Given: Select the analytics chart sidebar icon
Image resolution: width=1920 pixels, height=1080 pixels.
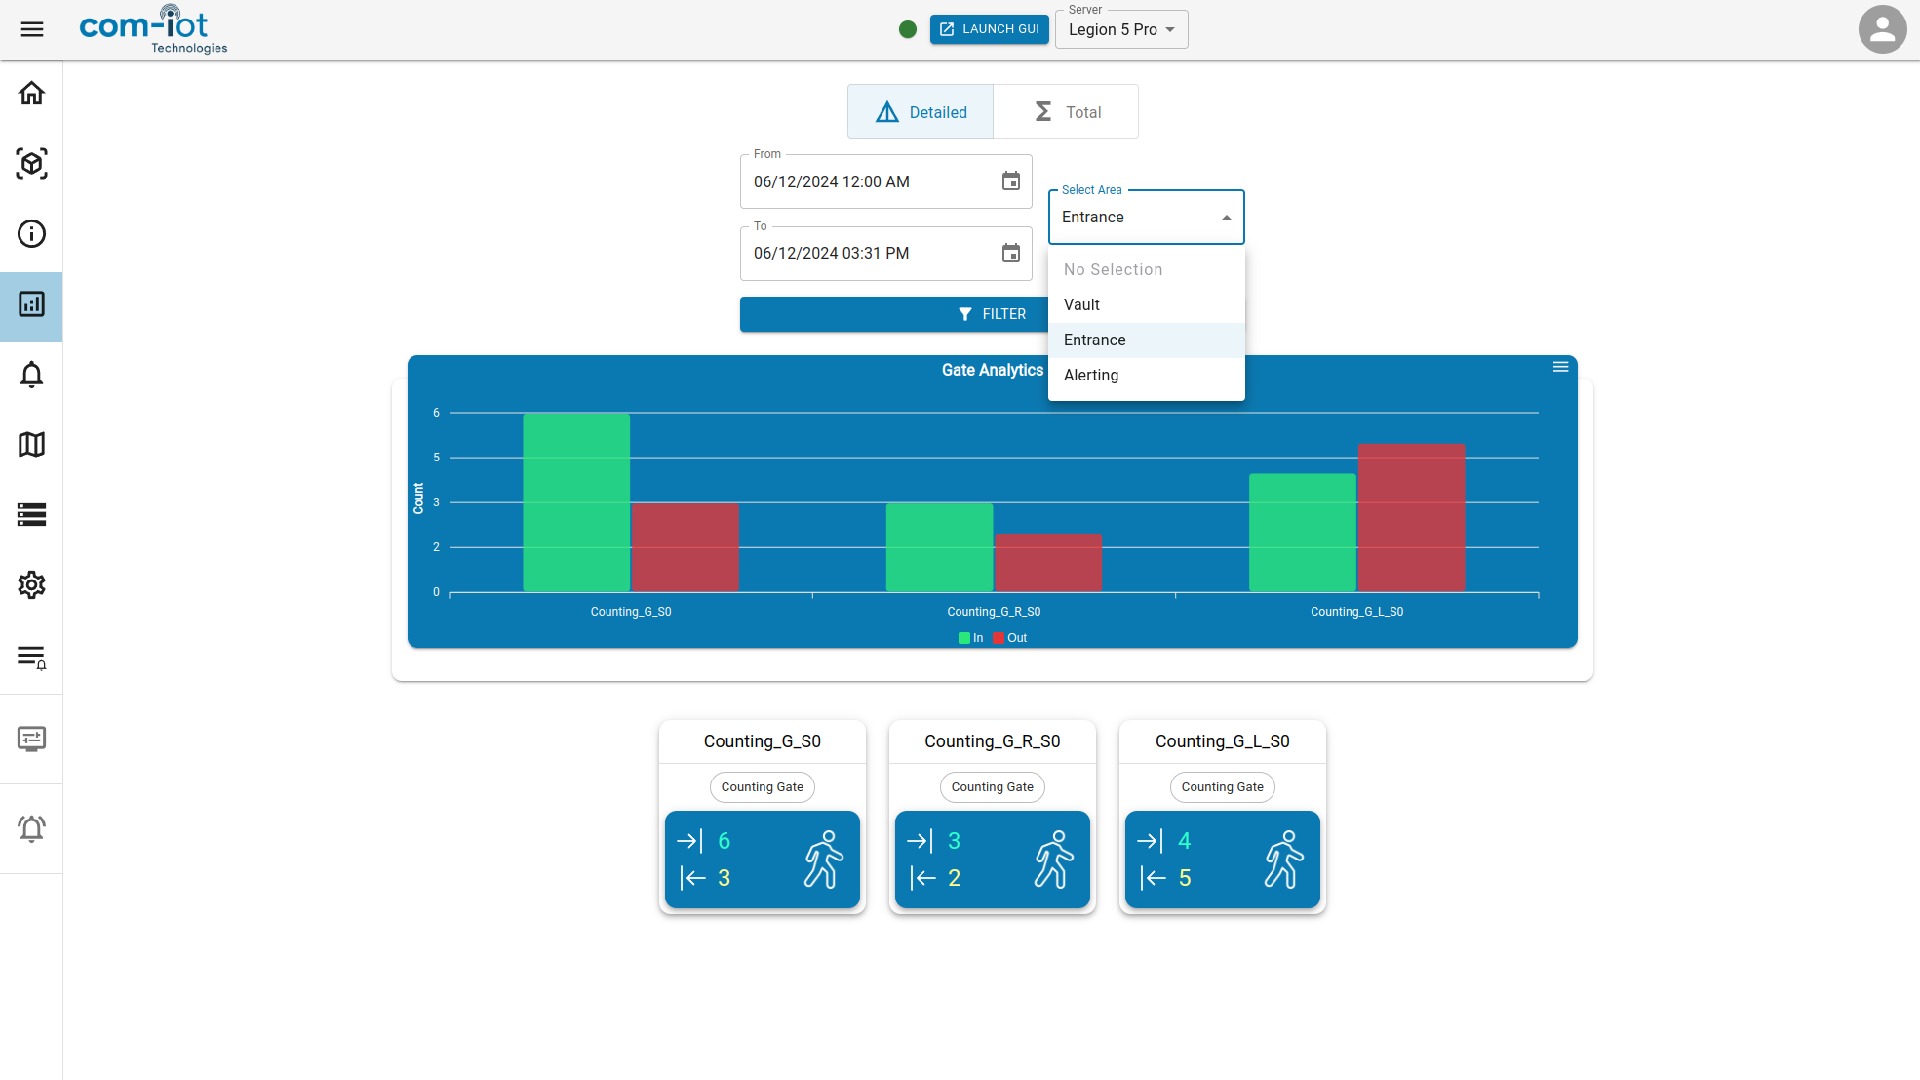Looking at the screenshot, I should coord(32,304).
